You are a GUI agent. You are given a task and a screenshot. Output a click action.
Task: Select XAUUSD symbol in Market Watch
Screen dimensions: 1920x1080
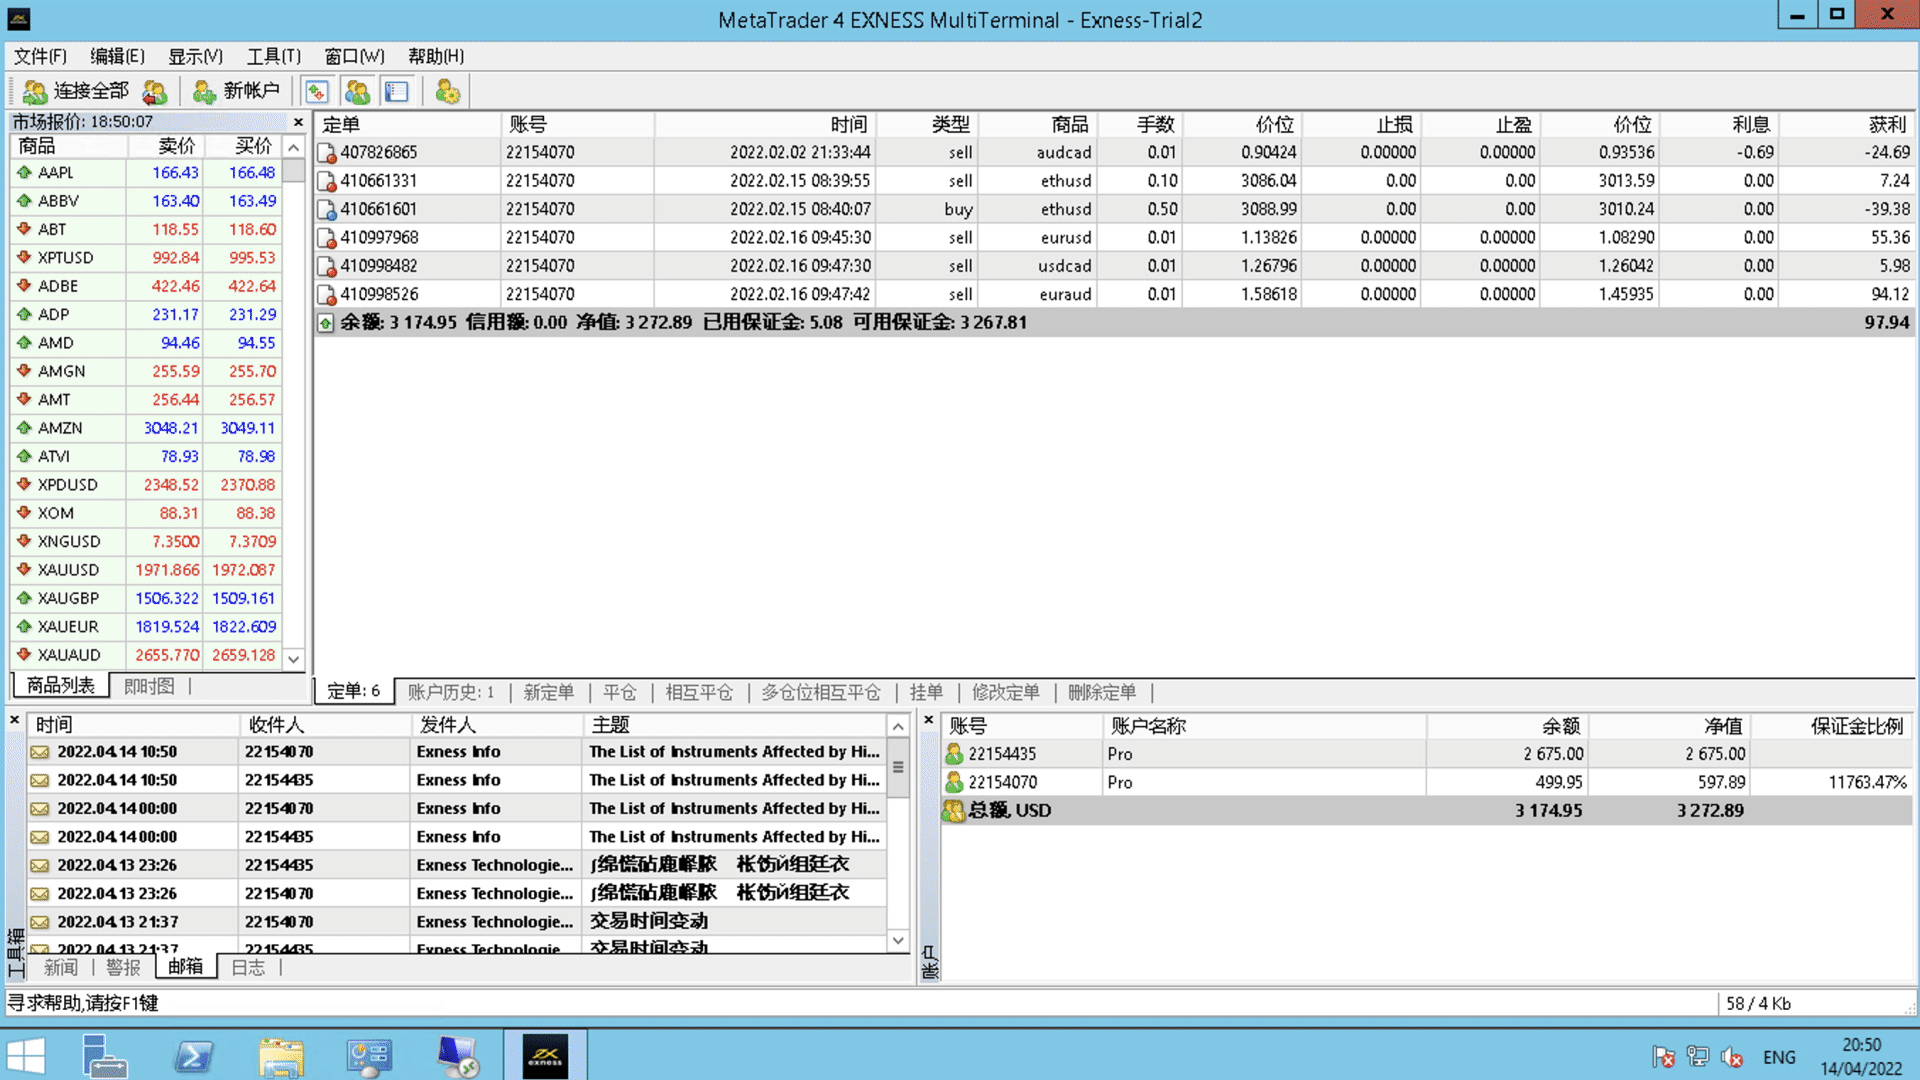(x=68, y=570)
